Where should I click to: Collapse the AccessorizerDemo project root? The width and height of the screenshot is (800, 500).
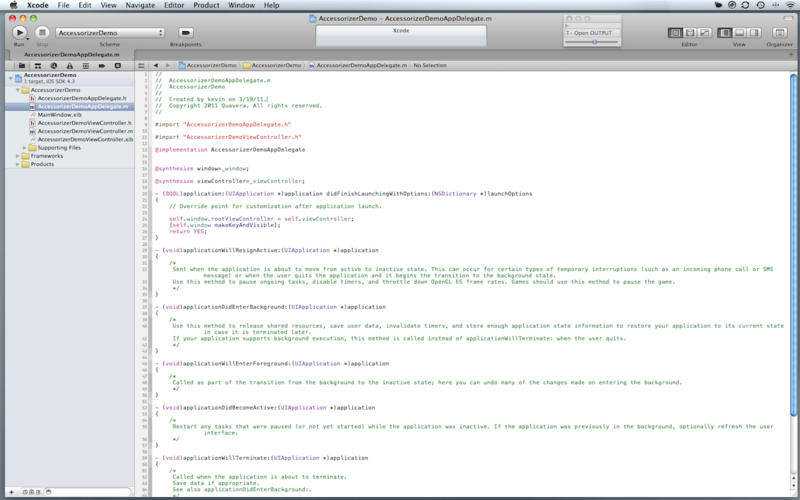click(x=11, y=78)
